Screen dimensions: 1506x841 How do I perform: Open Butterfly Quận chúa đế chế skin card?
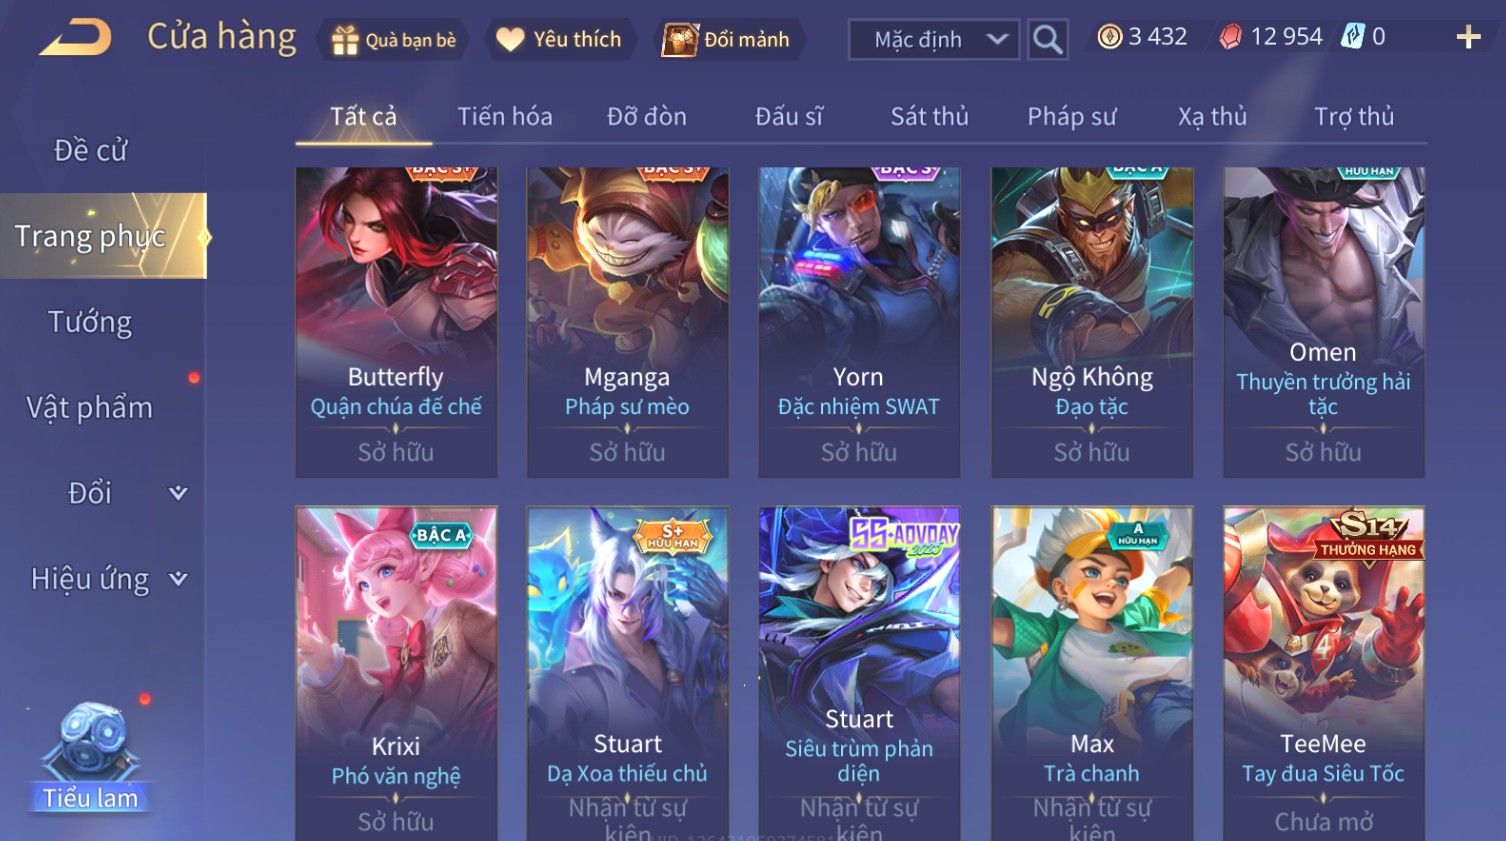pyautogui.click(x=396, y=322)
